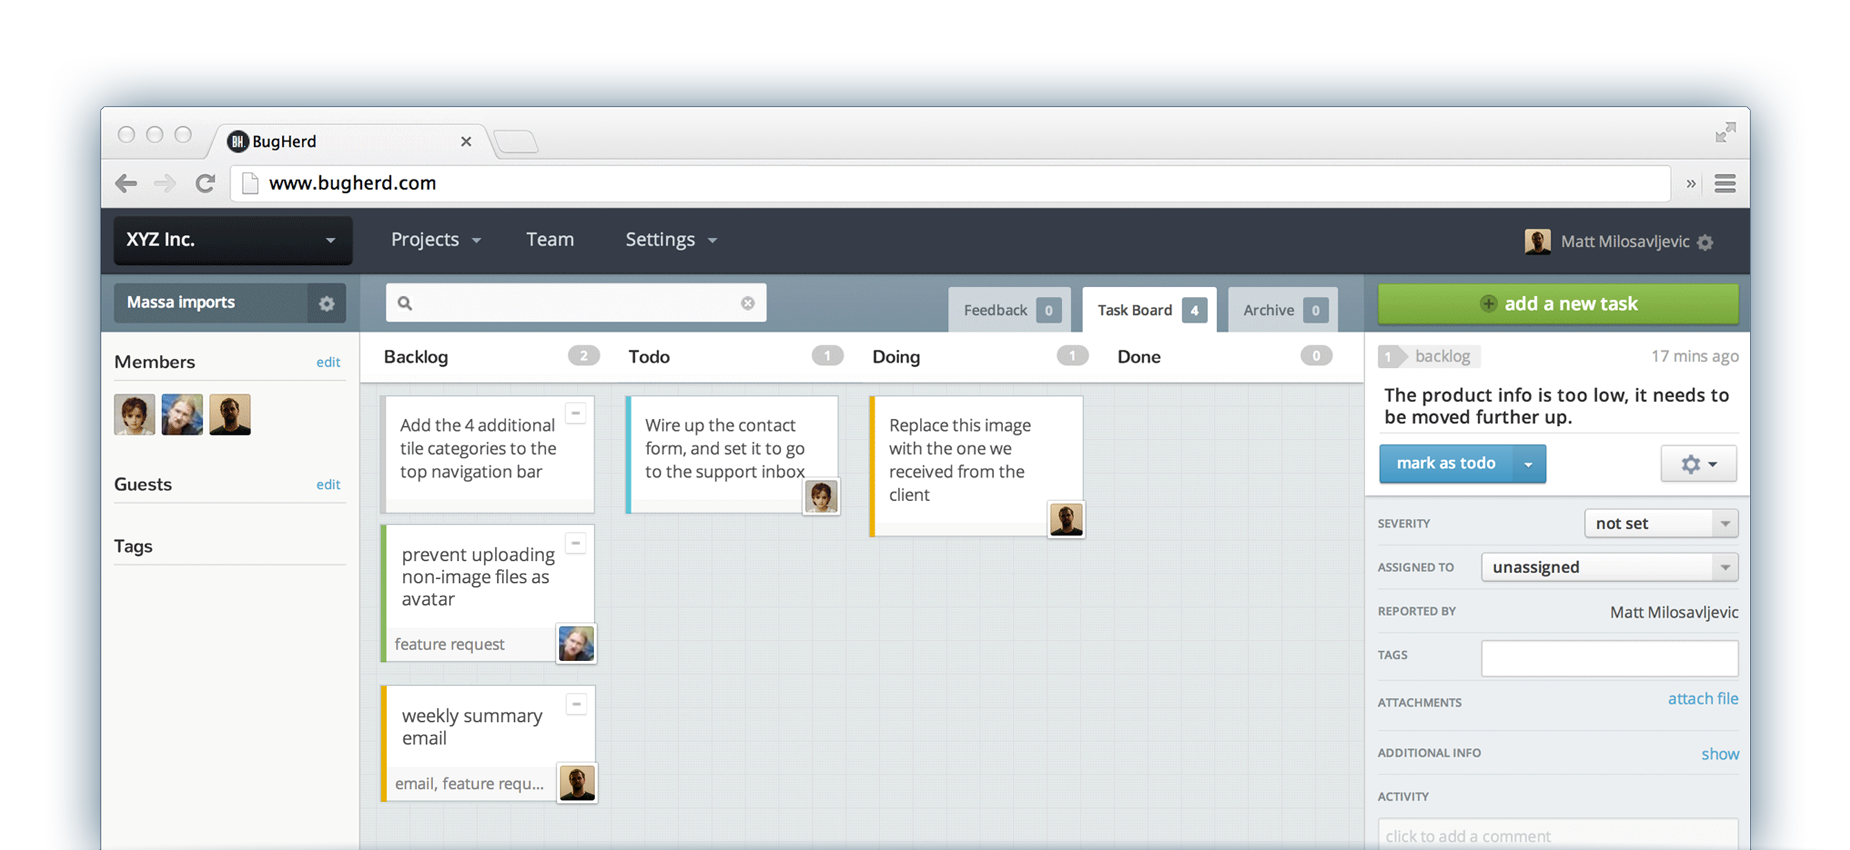The image size is (1850, 850).
Task: Click the Done column header
Action: click(x=1139, y=357)
